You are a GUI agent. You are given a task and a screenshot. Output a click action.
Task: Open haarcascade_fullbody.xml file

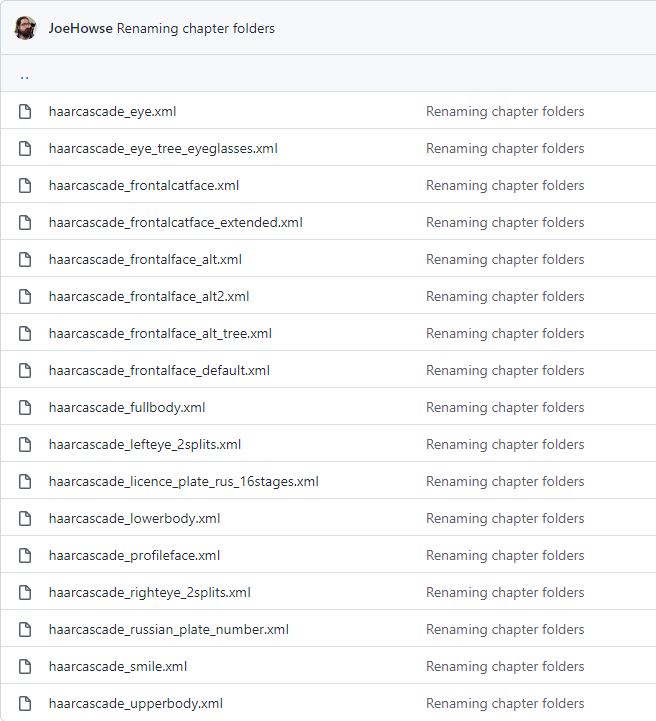tap(127, 407)
